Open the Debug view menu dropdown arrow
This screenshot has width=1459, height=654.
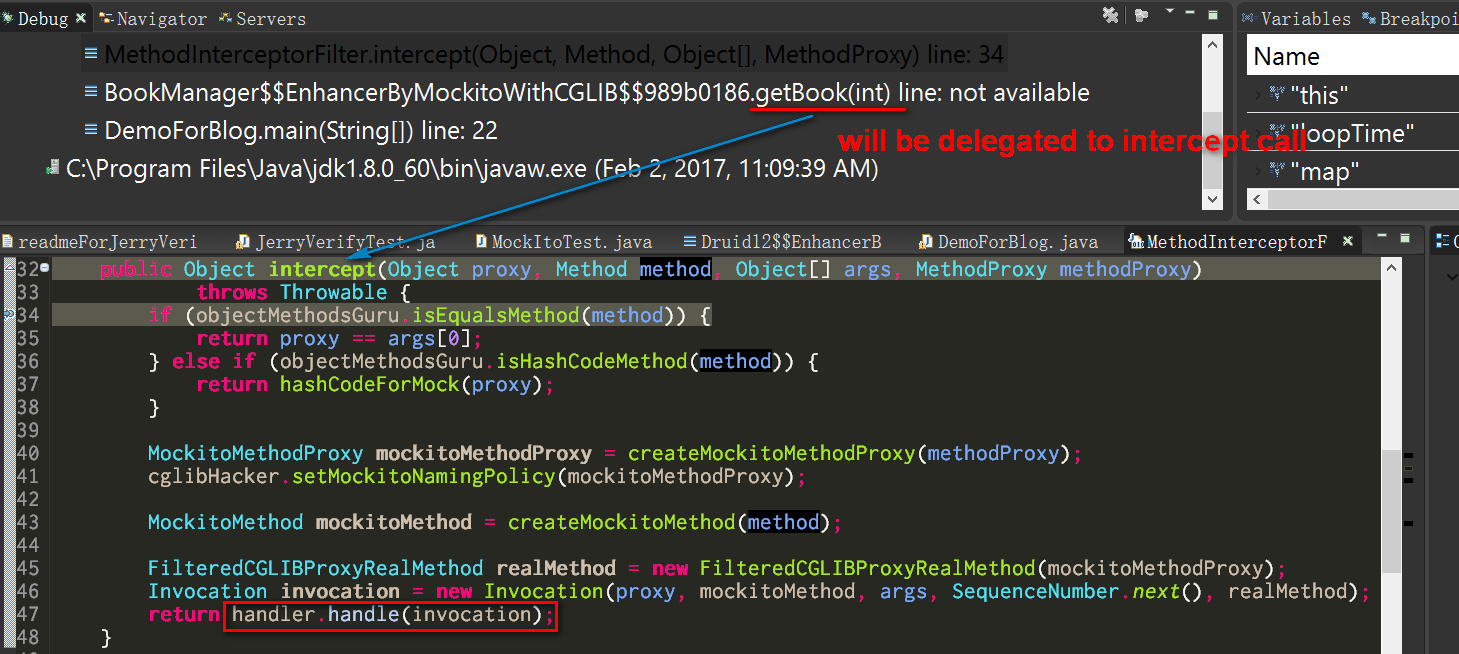1170,13
